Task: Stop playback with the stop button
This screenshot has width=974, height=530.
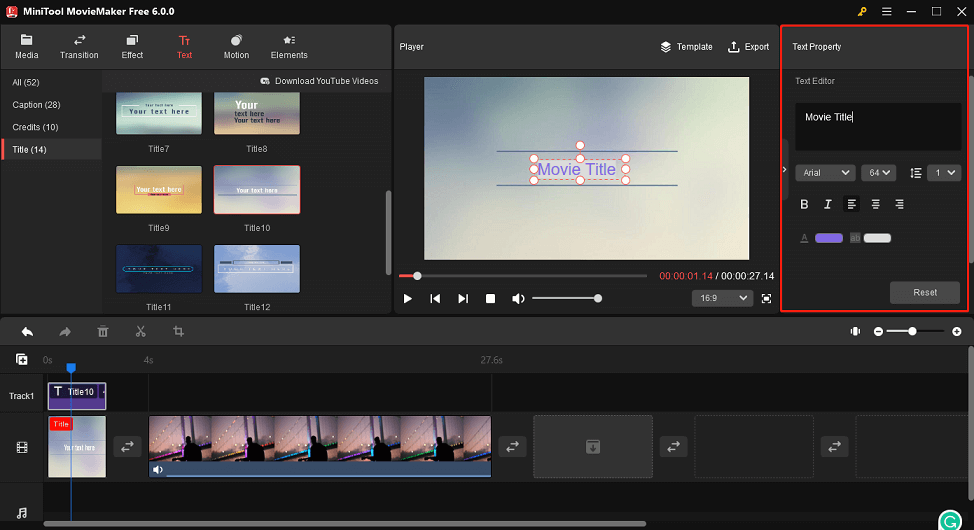Action: 490,298
